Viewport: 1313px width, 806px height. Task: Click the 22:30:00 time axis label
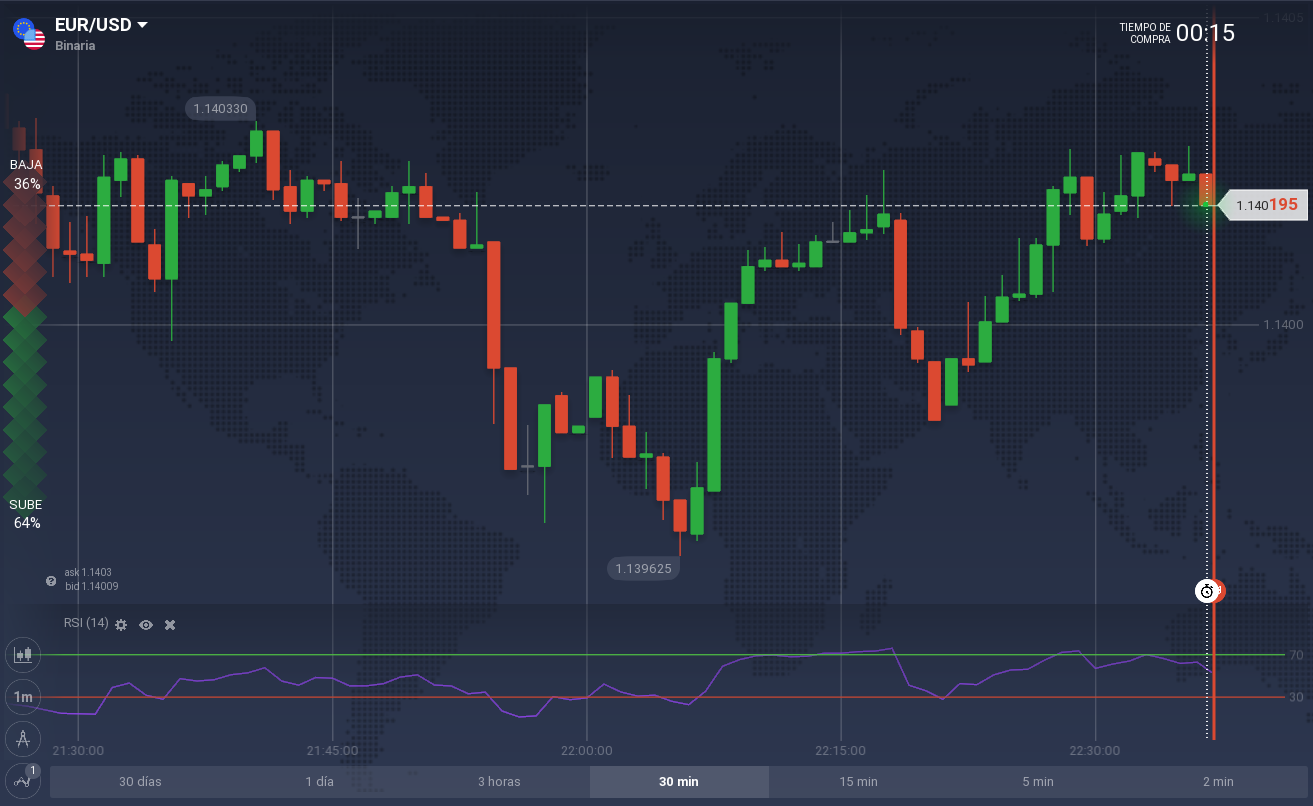point(1095,750)
